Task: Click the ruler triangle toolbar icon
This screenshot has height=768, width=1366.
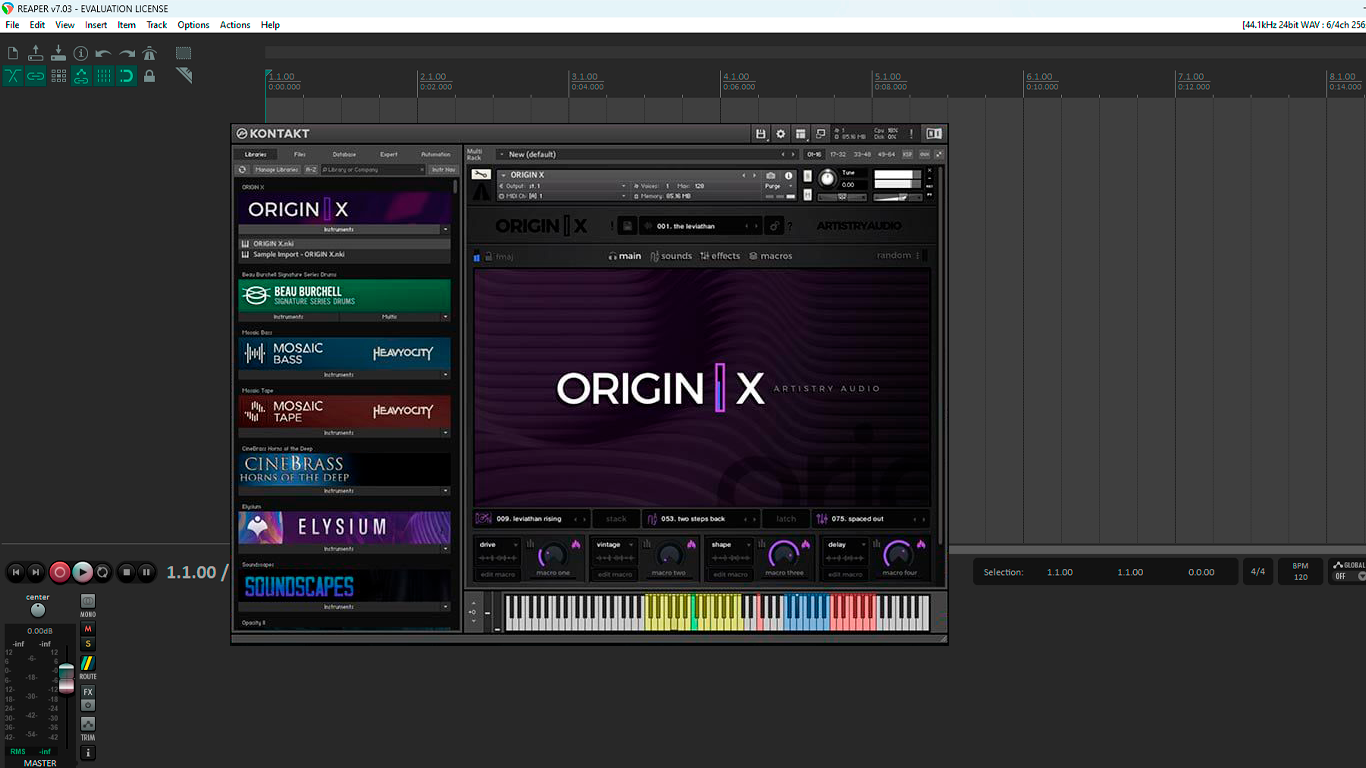Action: point(184,76)
